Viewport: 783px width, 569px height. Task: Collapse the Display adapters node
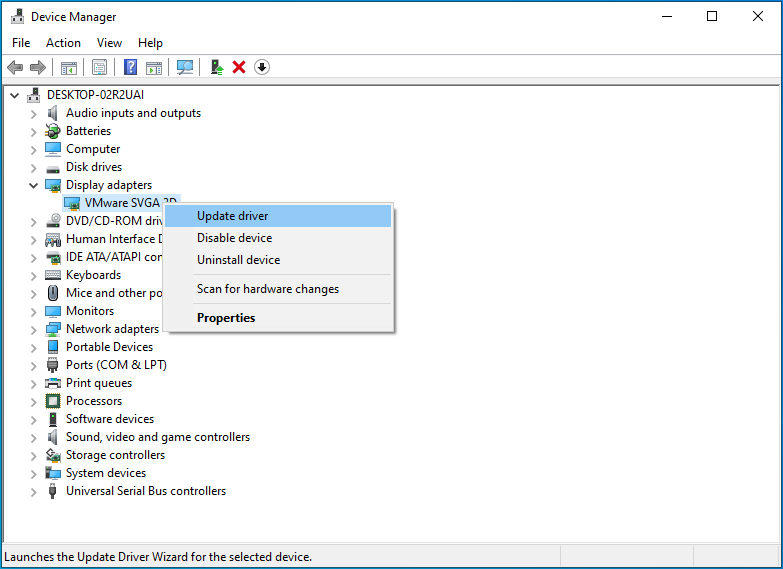33,185
